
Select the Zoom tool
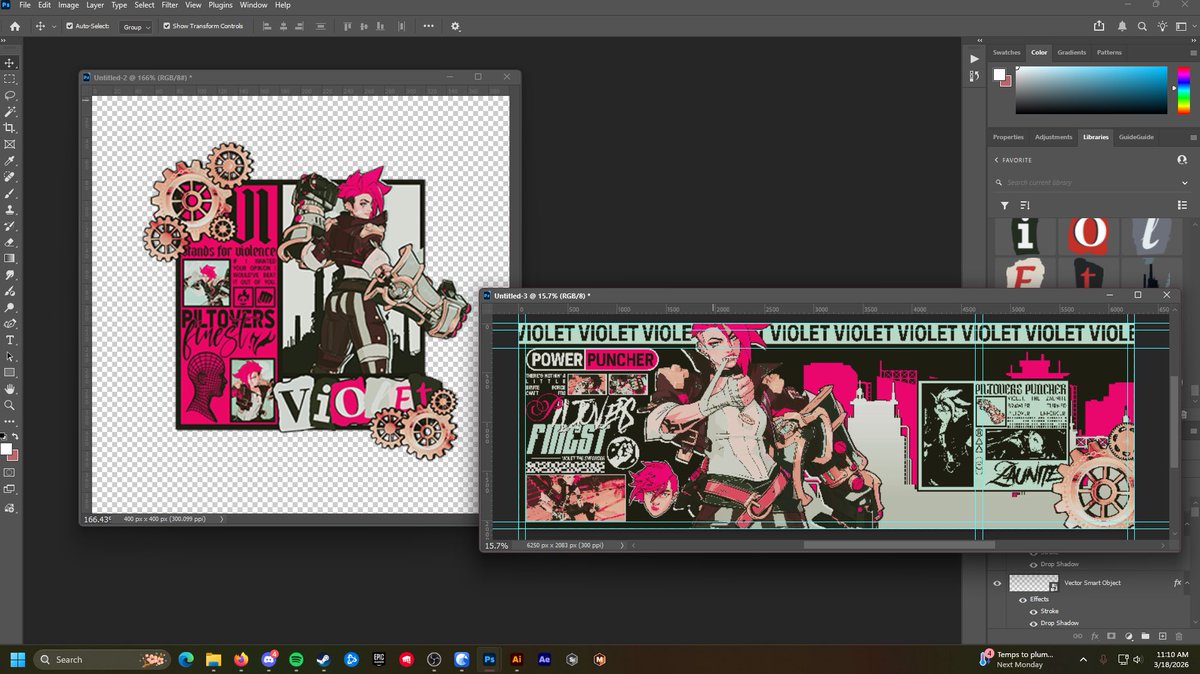click(x=10, y=405)
